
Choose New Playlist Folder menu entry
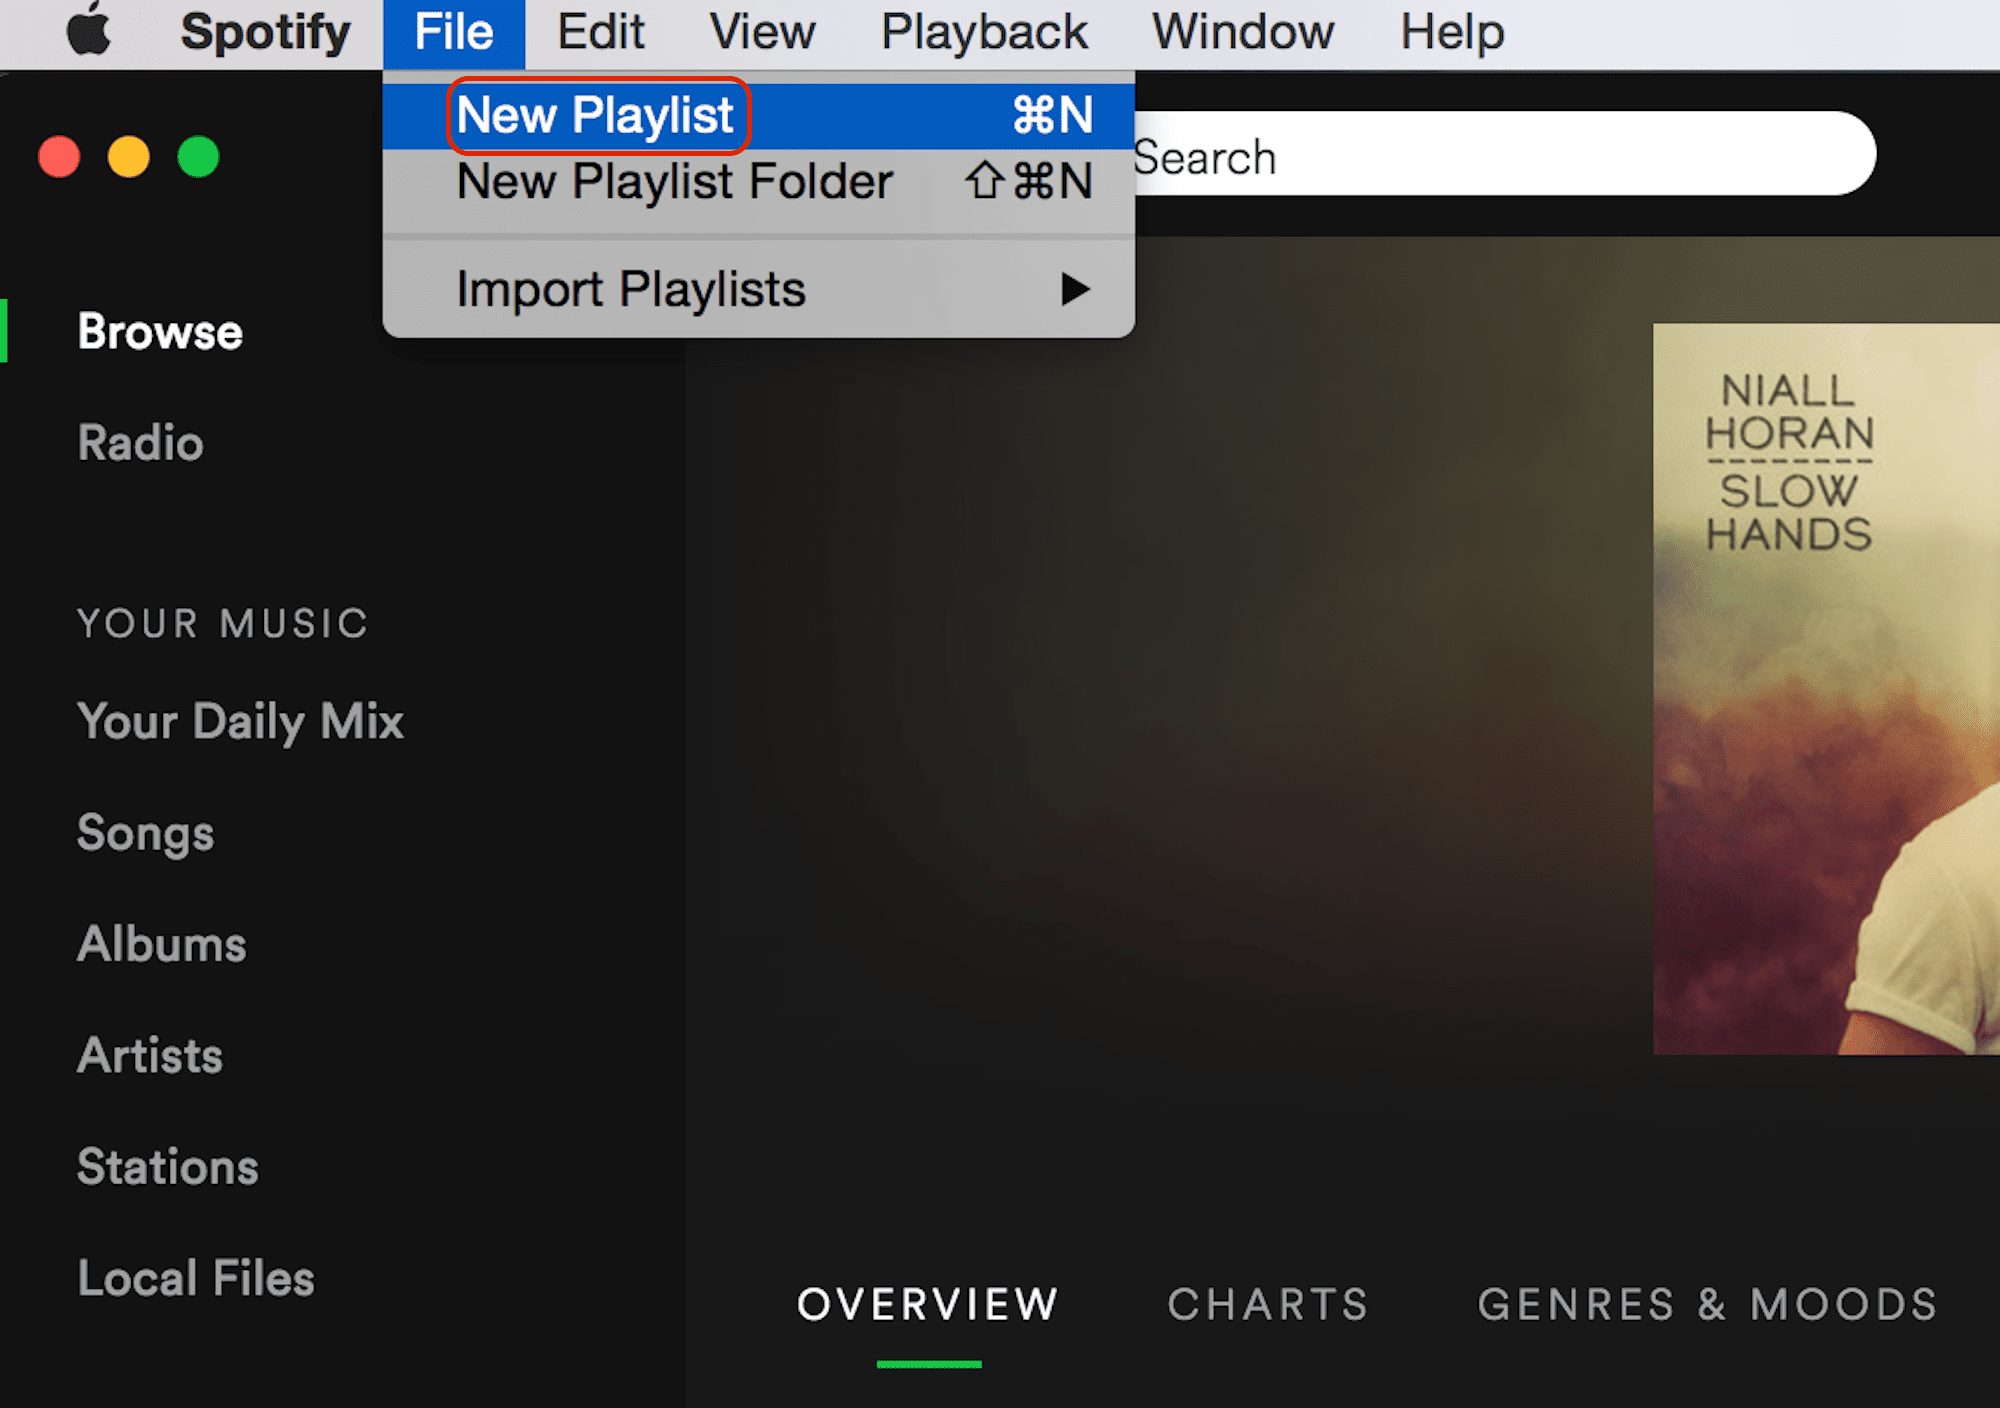pyautogui.click(x=759, y=182)
